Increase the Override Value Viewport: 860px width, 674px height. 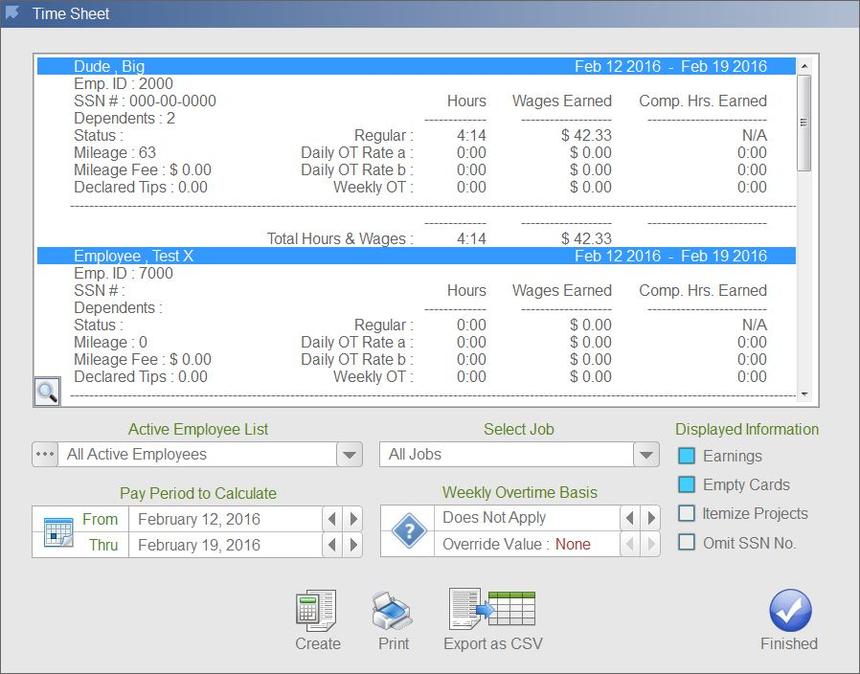pyautogui.click(x=651, y=544)
